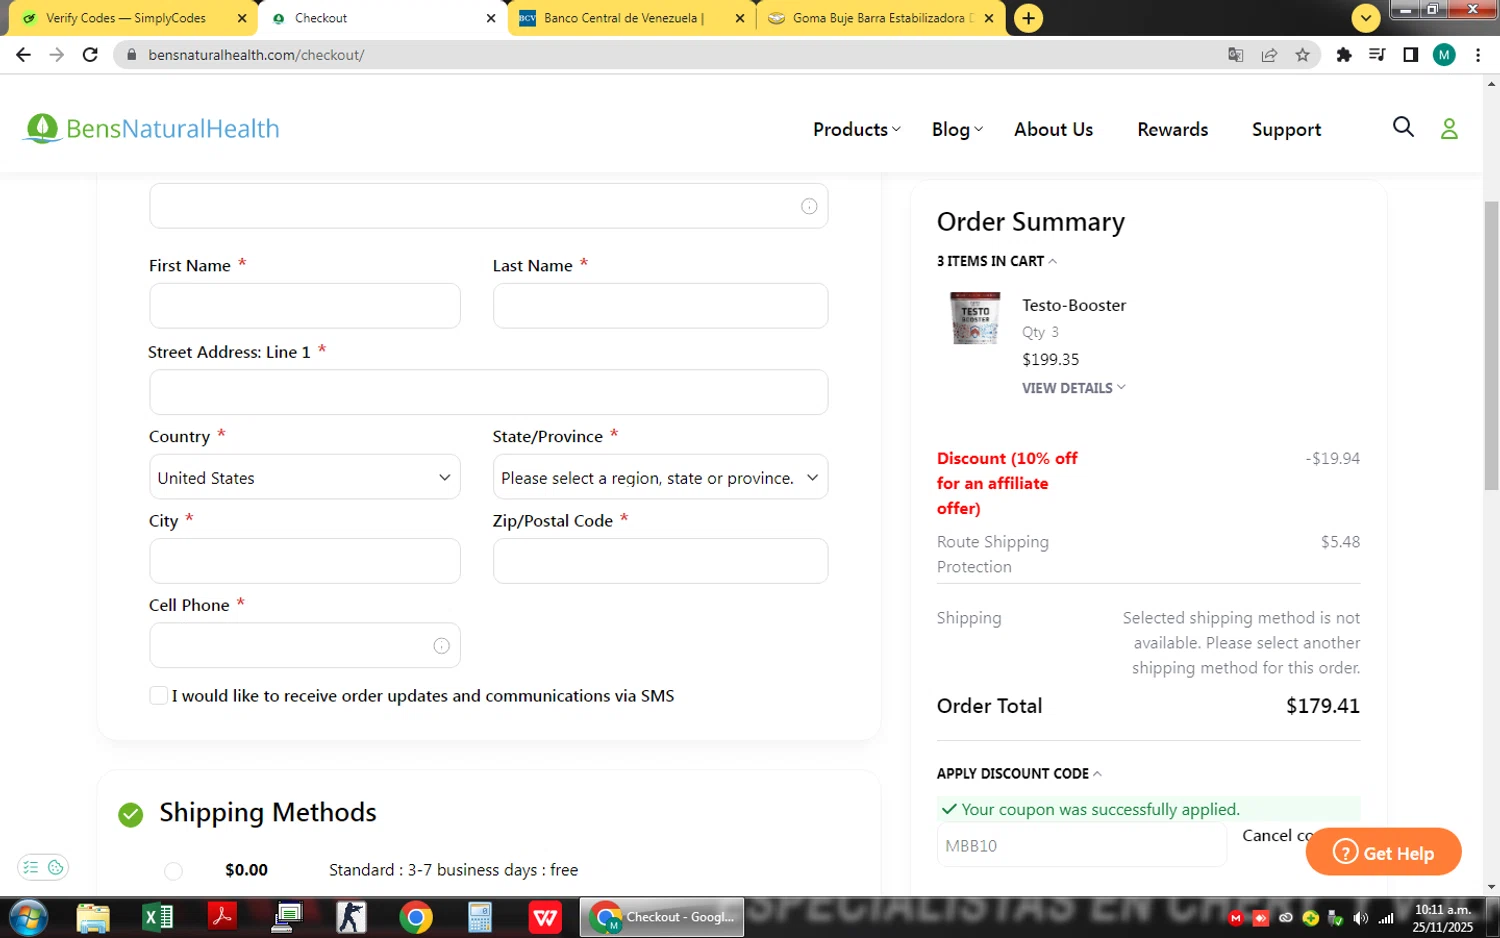Viewport: 1500px width, 938px height.
Task: Collapse the 3 Items In Cart section
Action: (x=996, y=261)
